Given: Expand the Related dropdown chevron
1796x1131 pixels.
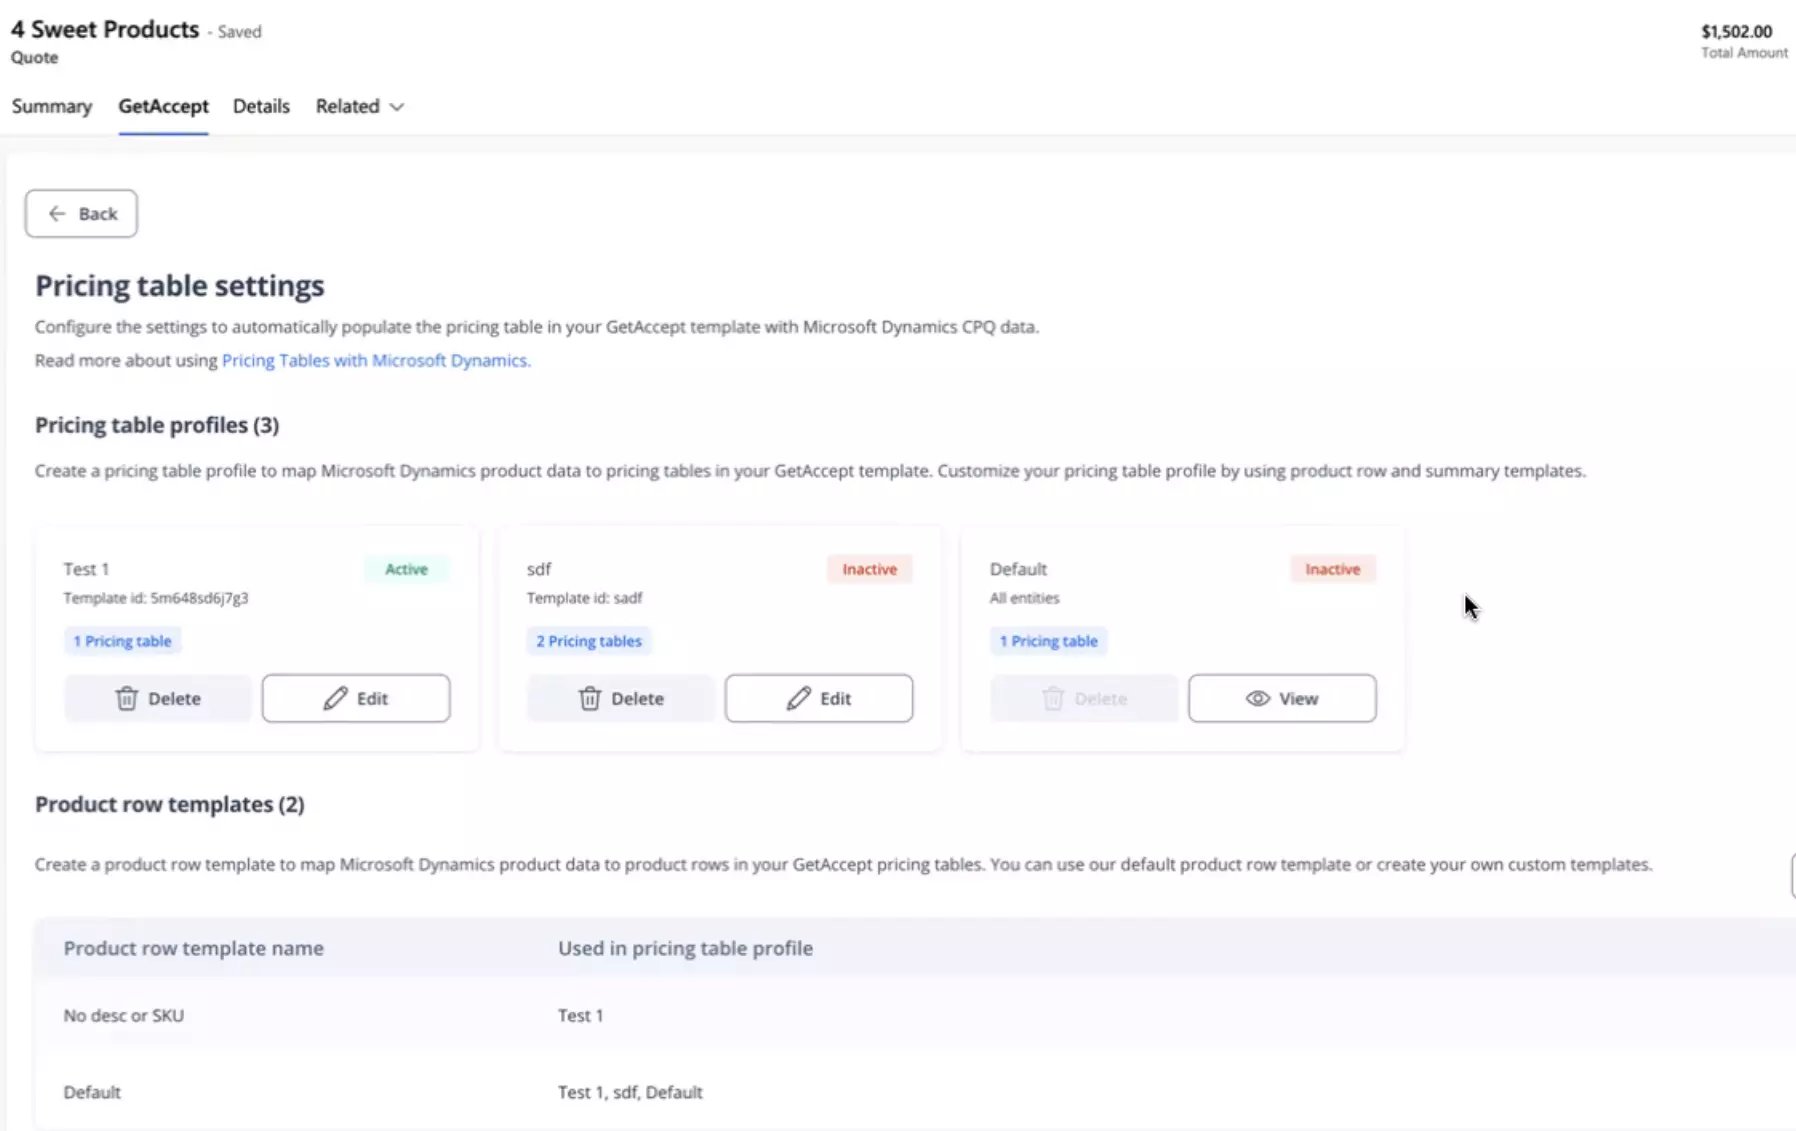Looking at the screenshot, I should point(396,107).
